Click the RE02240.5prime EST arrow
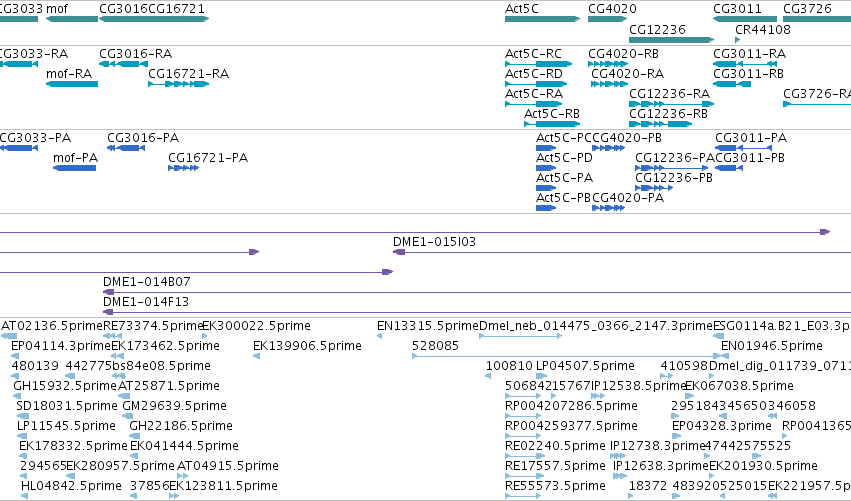The height and width of the screenshot is (501, 851). tap(523, 456)
